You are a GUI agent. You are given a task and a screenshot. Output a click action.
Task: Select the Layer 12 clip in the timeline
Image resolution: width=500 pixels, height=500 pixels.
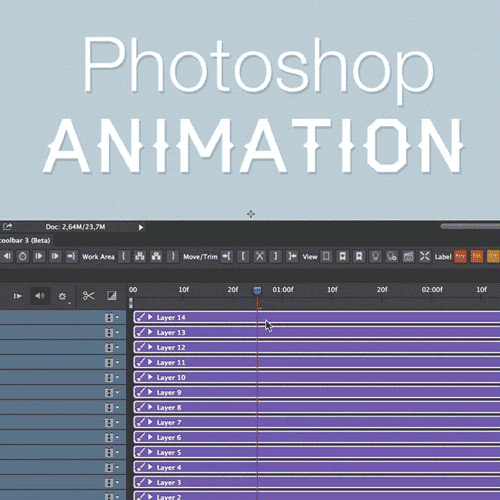(x=317, y=347)
